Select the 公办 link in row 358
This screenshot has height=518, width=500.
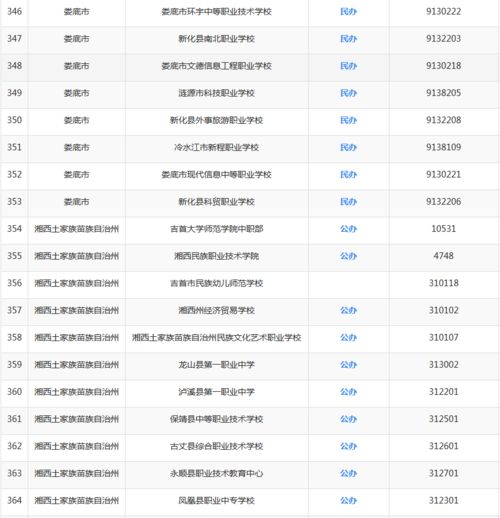click(x=348, y=338)
